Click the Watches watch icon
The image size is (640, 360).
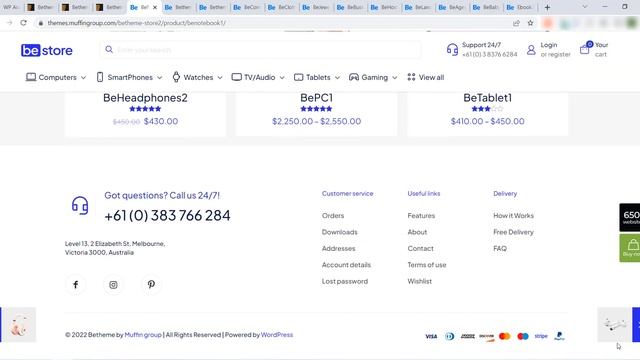tap(176, 77)
